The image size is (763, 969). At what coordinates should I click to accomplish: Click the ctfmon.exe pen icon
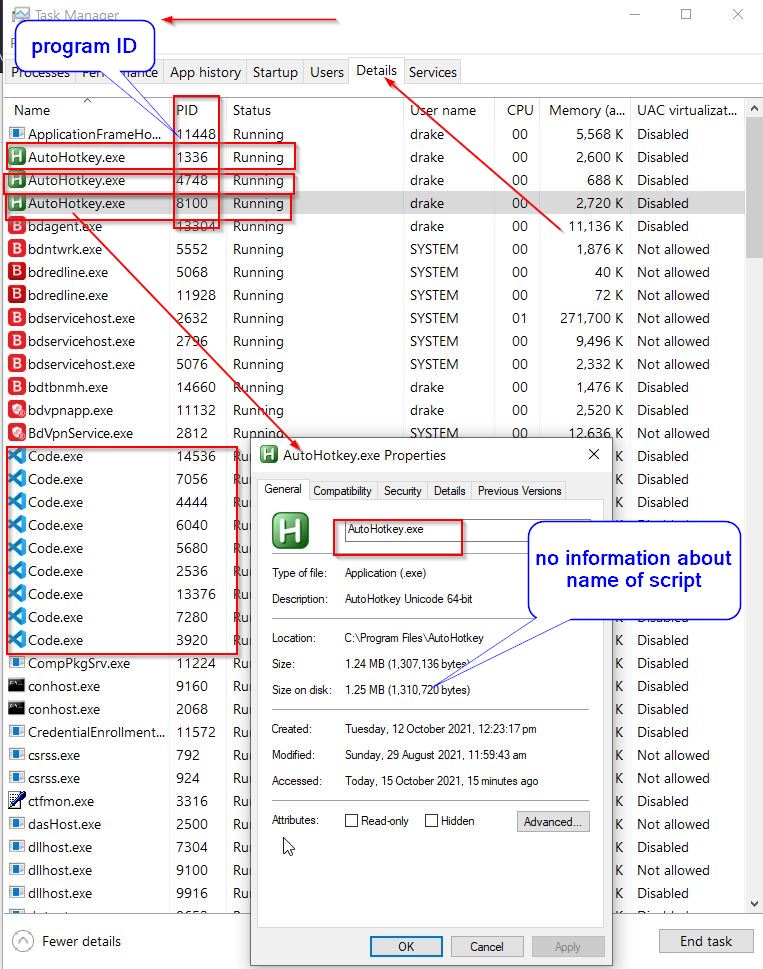(x=16, y=801)
